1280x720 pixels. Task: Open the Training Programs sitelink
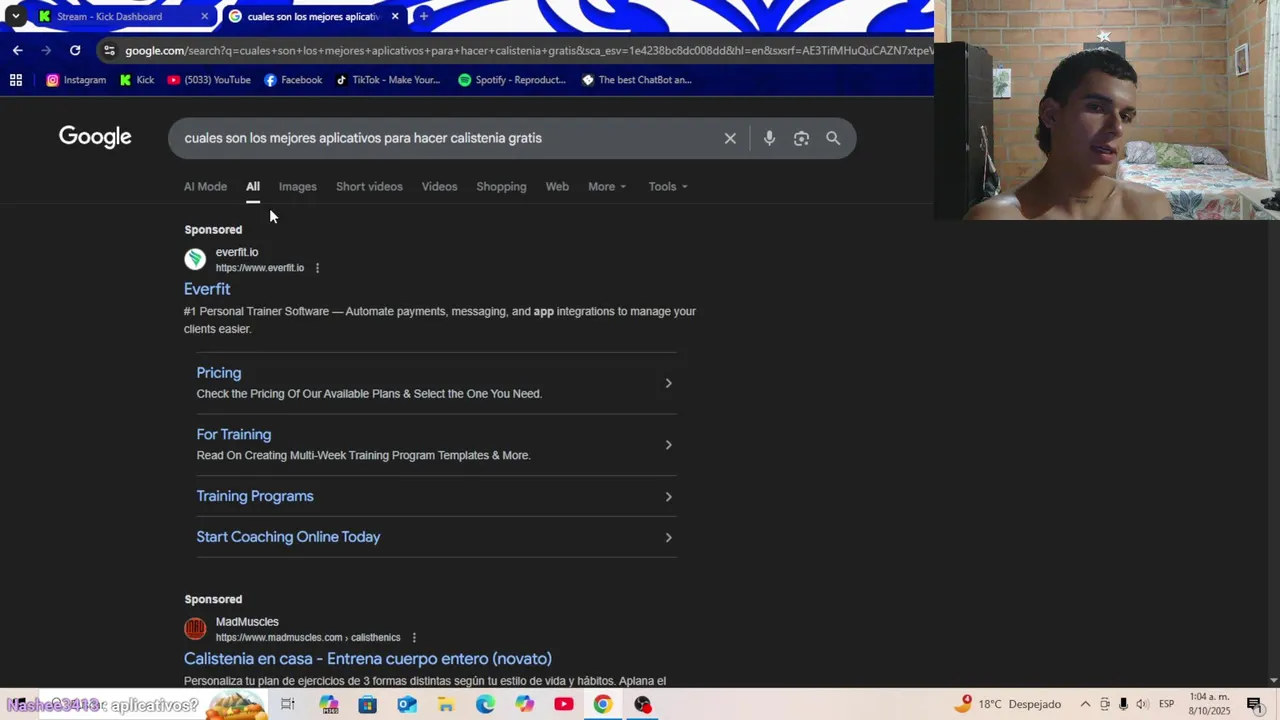pos(255,496)
